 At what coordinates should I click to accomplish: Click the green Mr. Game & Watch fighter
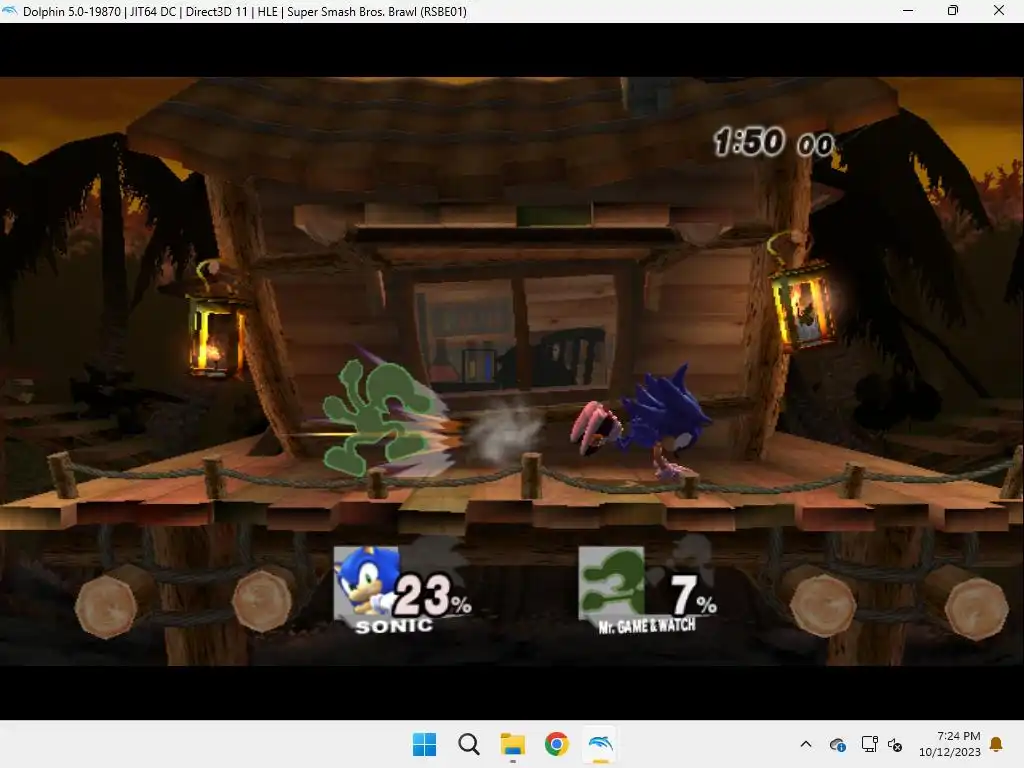pyautogui.click(x=376, y=417)
